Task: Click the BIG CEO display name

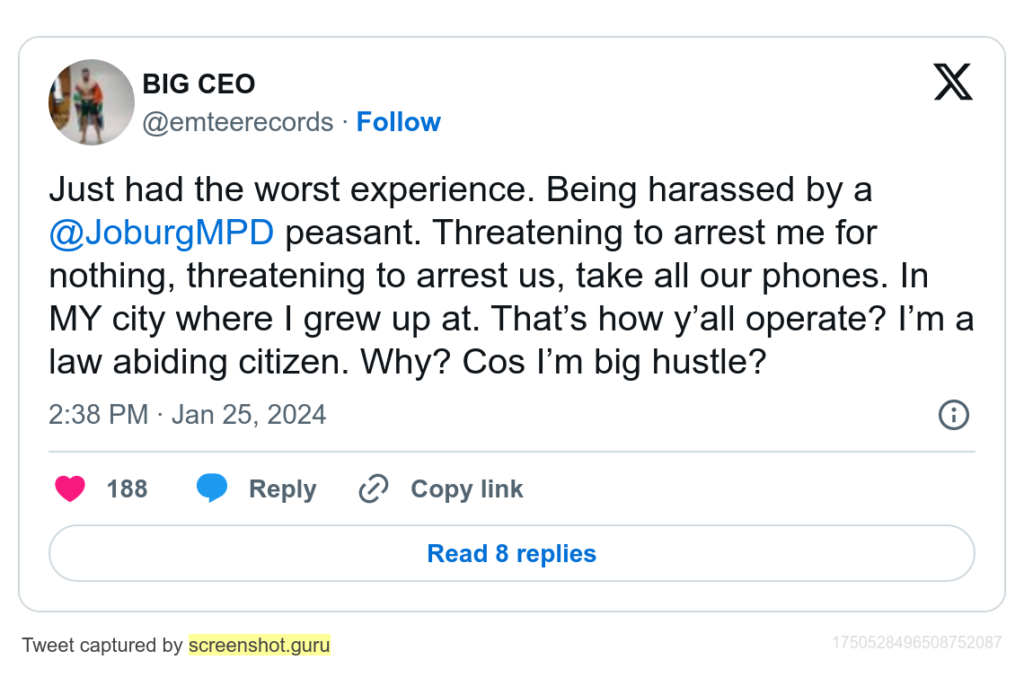Action: [199, 84]
